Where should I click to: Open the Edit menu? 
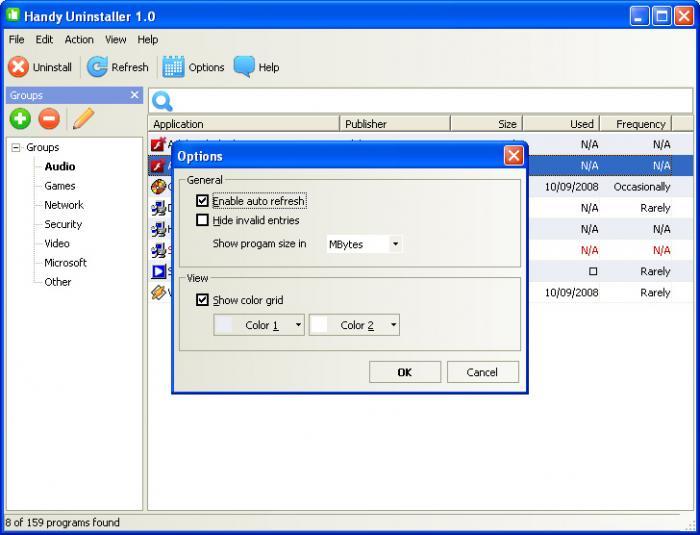coord(44,39)
